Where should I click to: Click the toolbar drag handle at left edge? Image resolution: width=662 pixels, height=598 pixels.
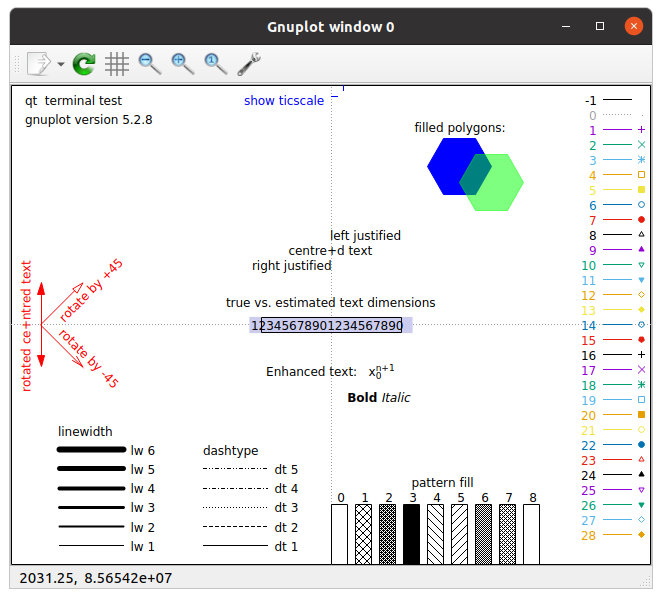coord(14,64)
